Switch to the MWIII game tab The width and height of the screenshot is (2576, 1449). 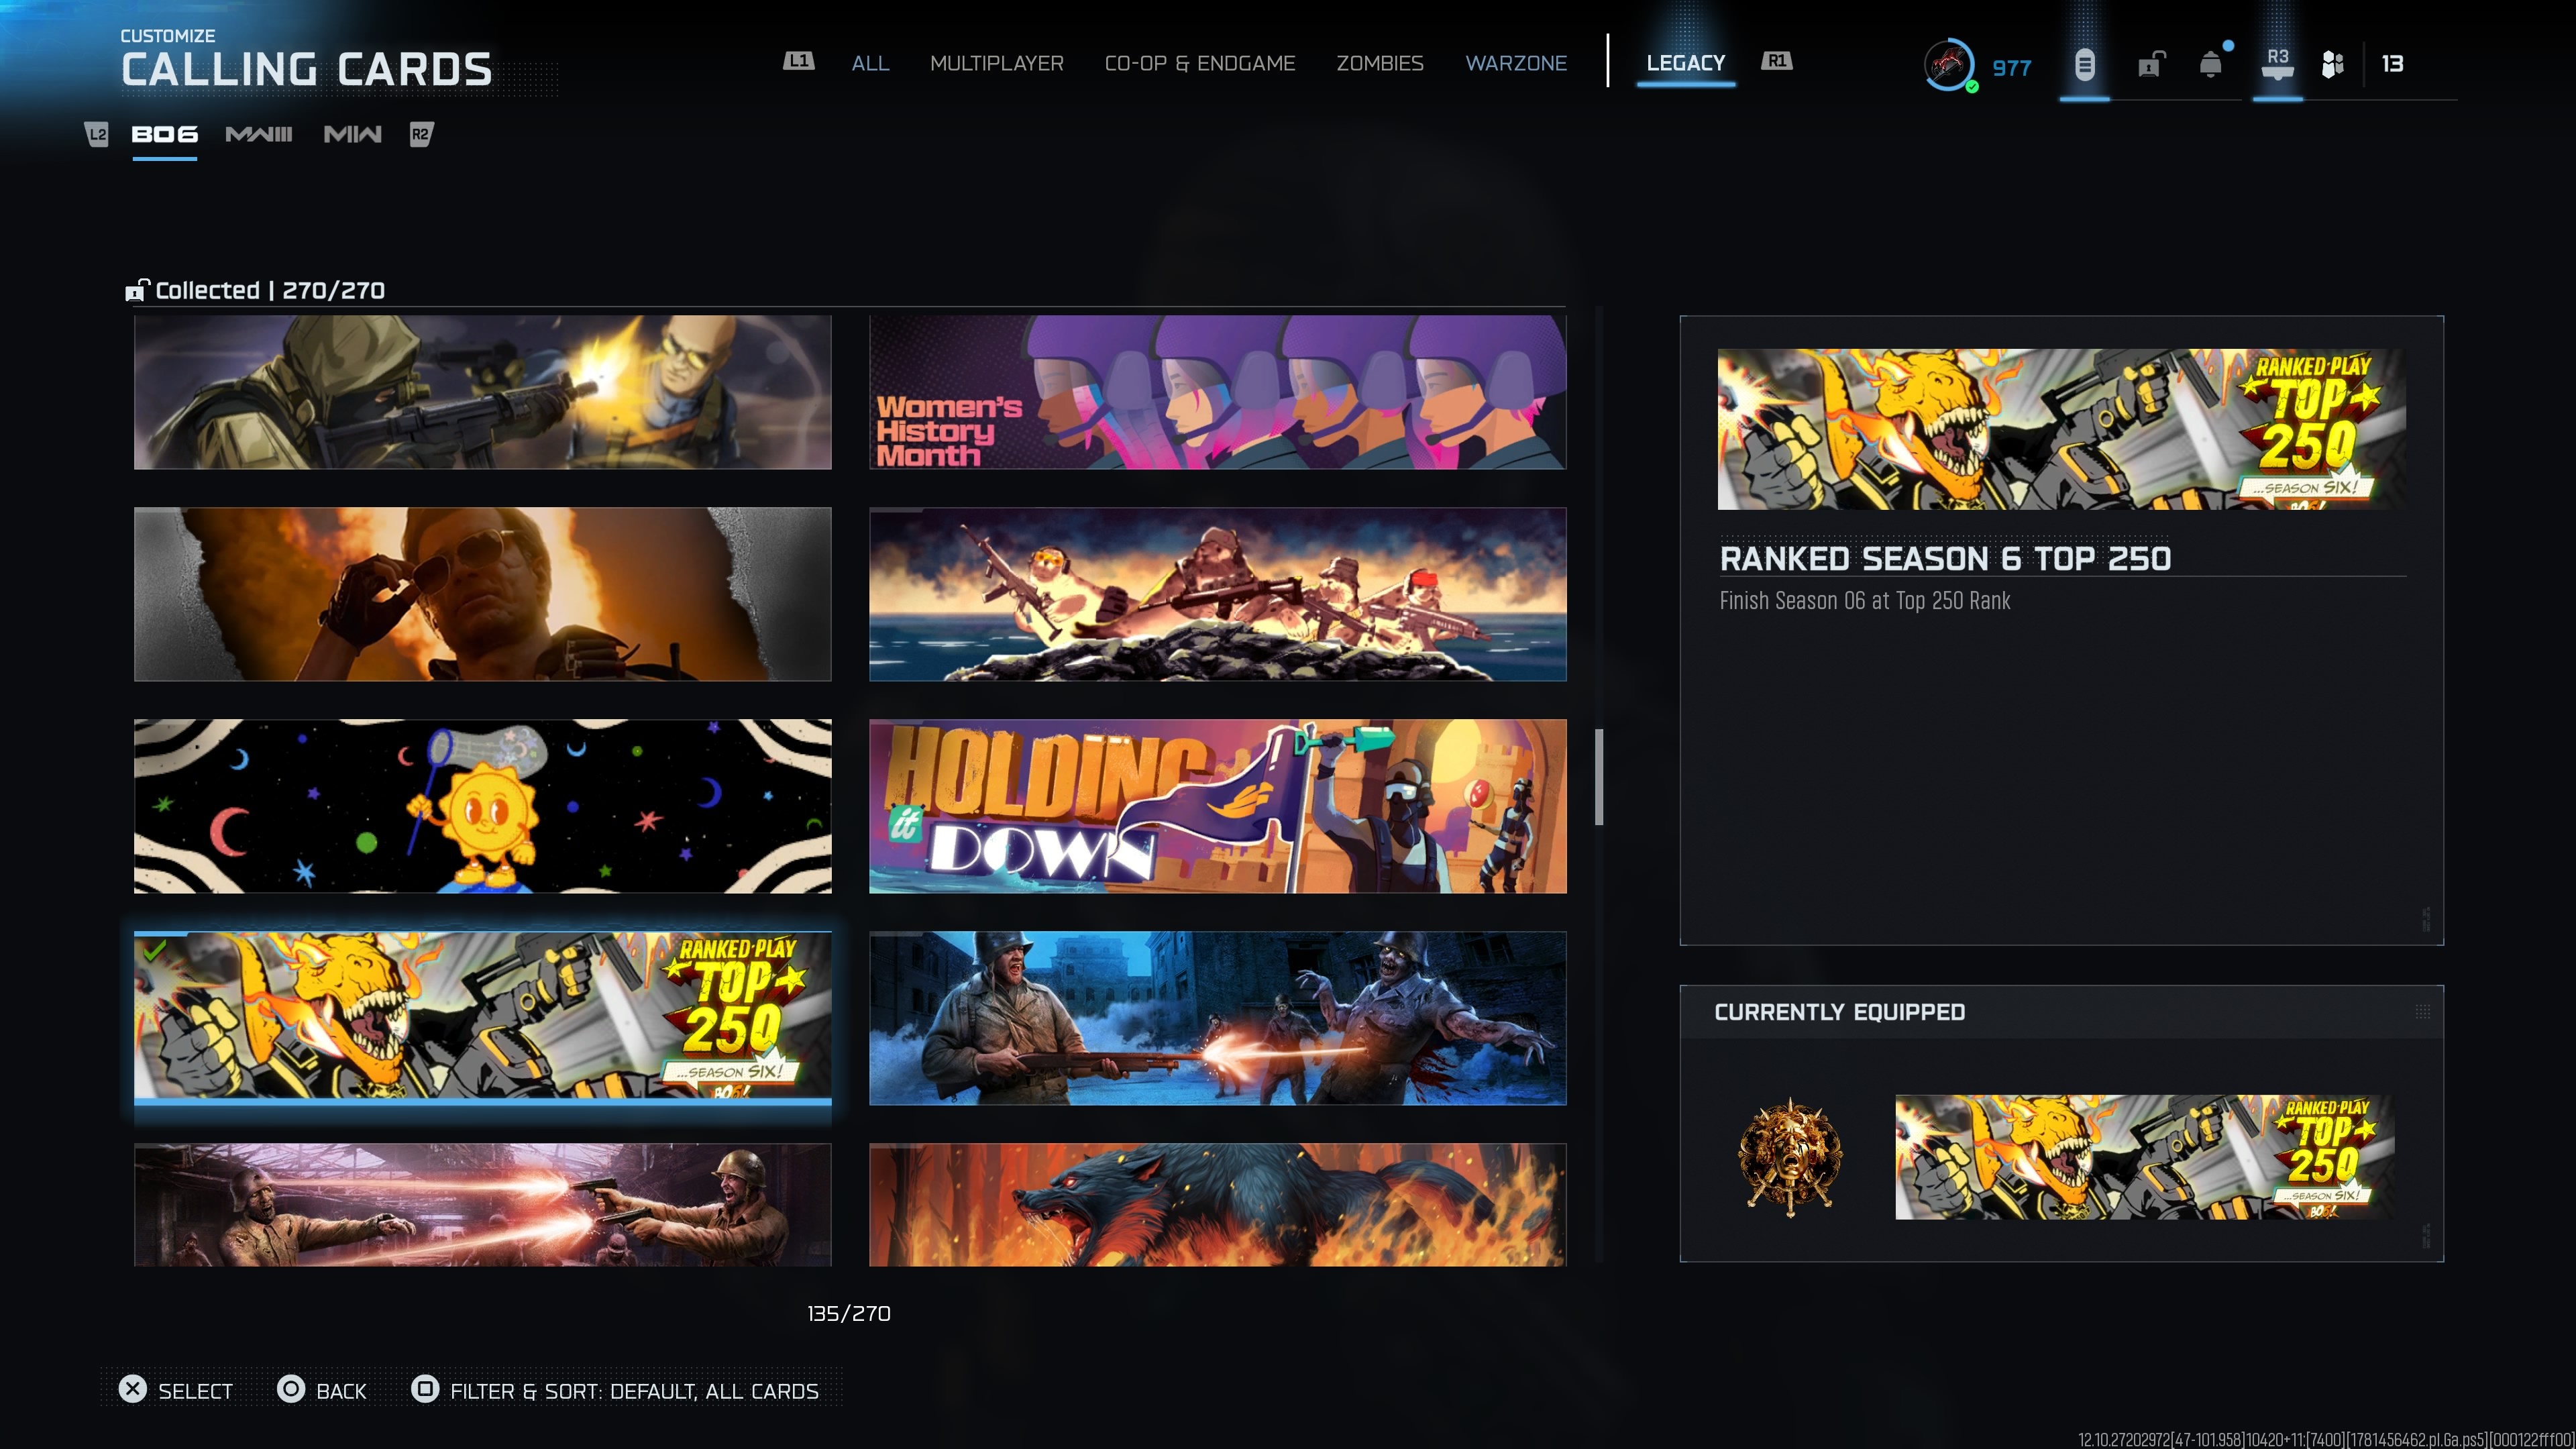click(x=259, y=134)
